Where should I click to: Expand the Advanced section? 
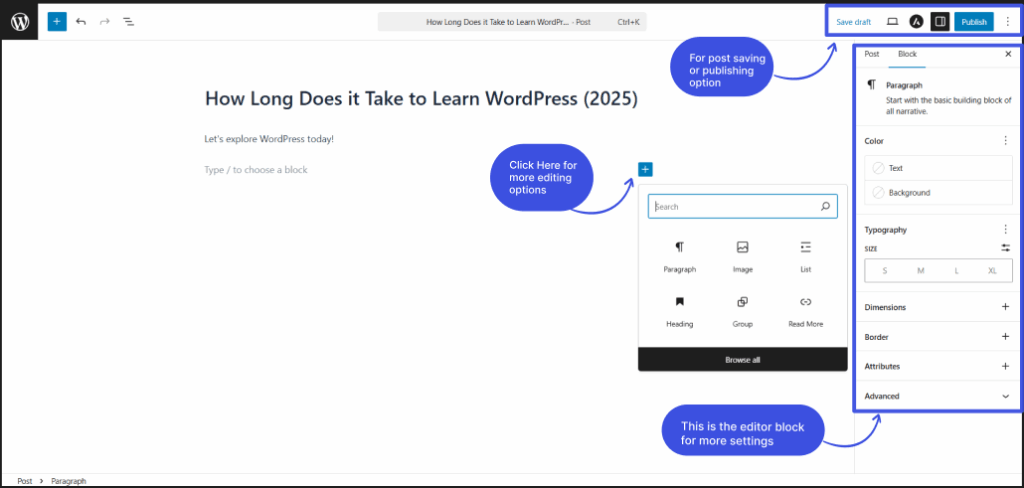coord(938,396)
